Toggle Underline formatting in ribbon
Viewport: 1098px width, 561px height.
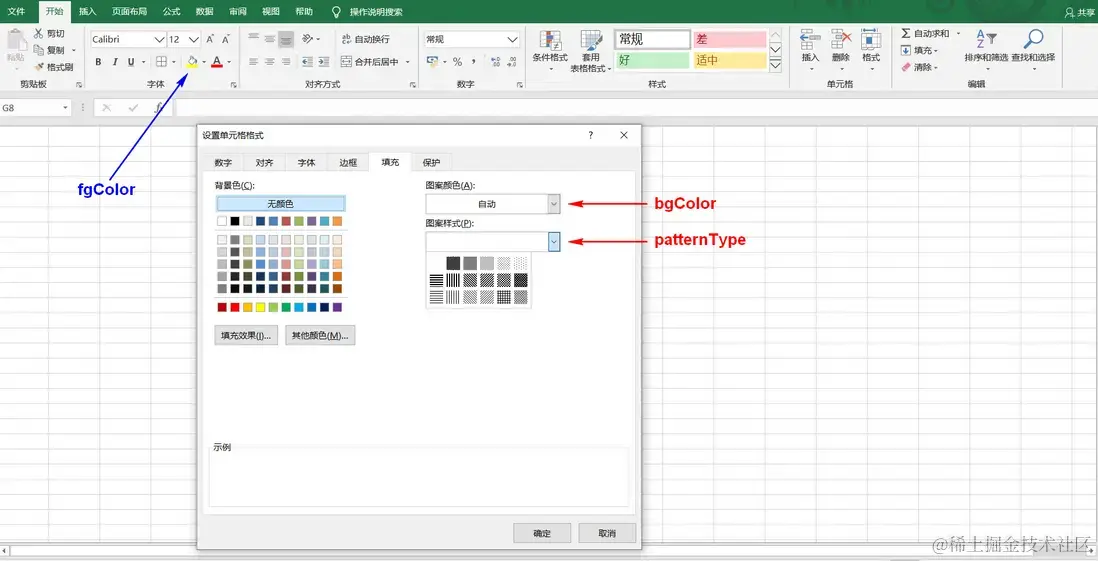(x=131, y=62)
